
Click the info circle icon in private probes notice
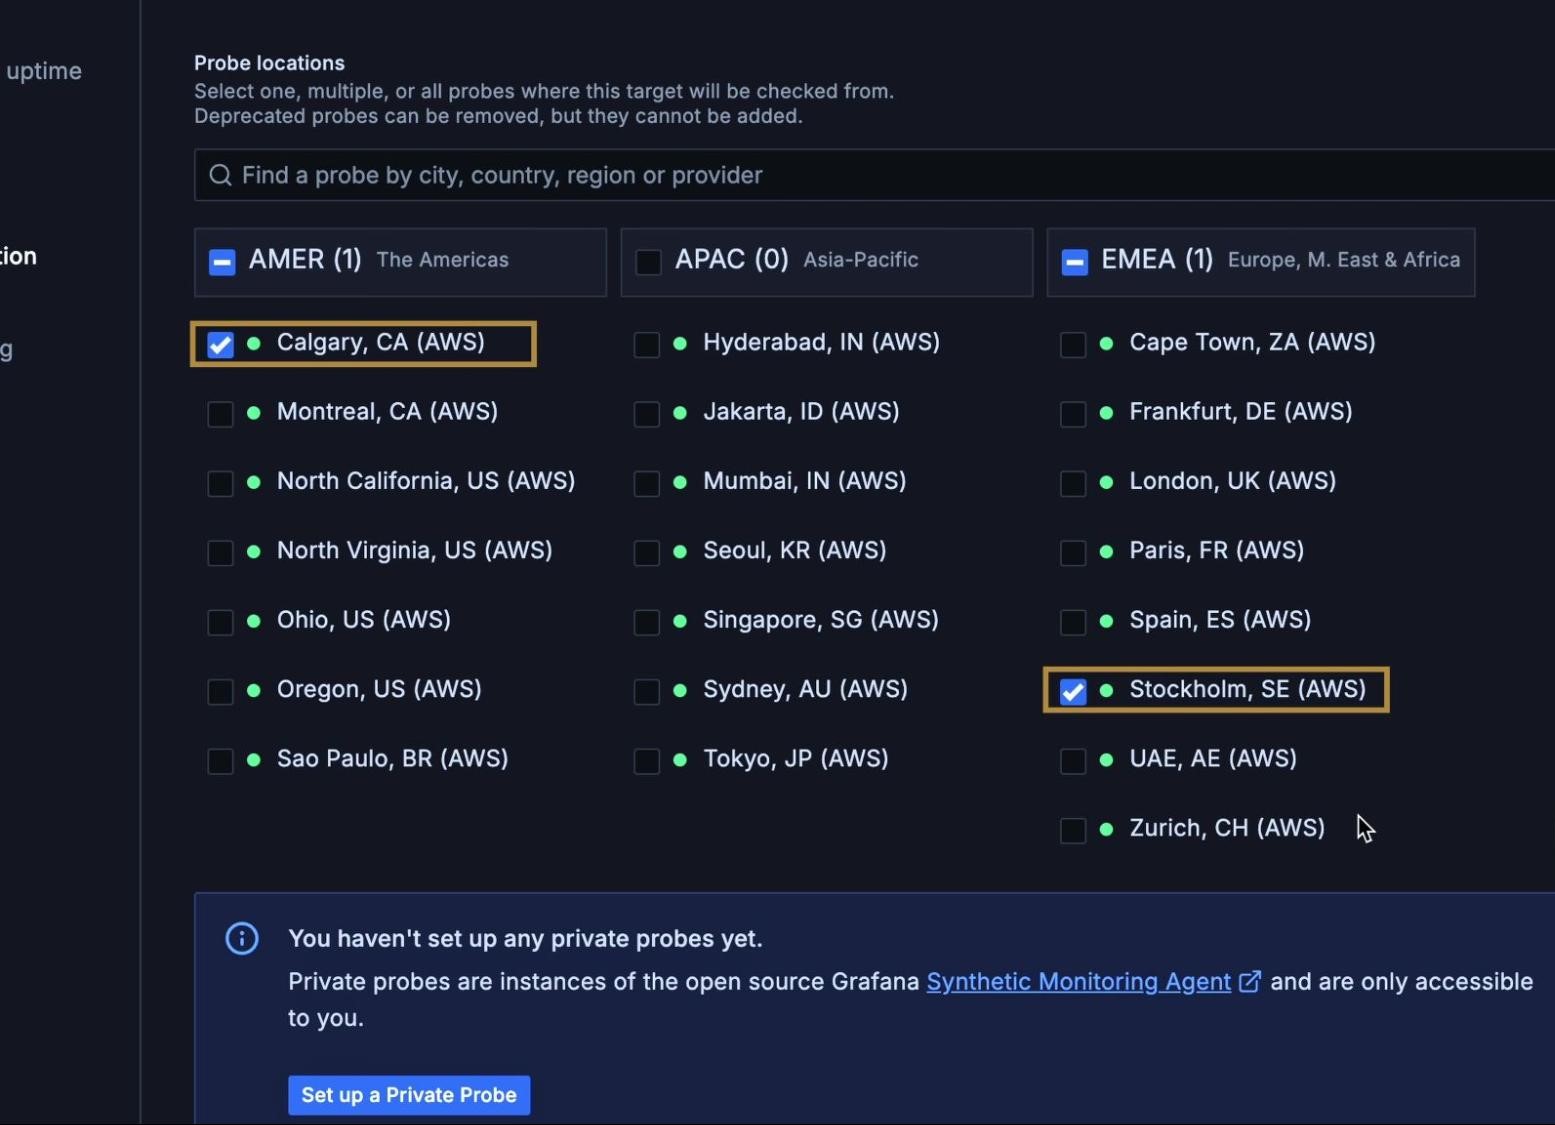[x=242, y=938]
